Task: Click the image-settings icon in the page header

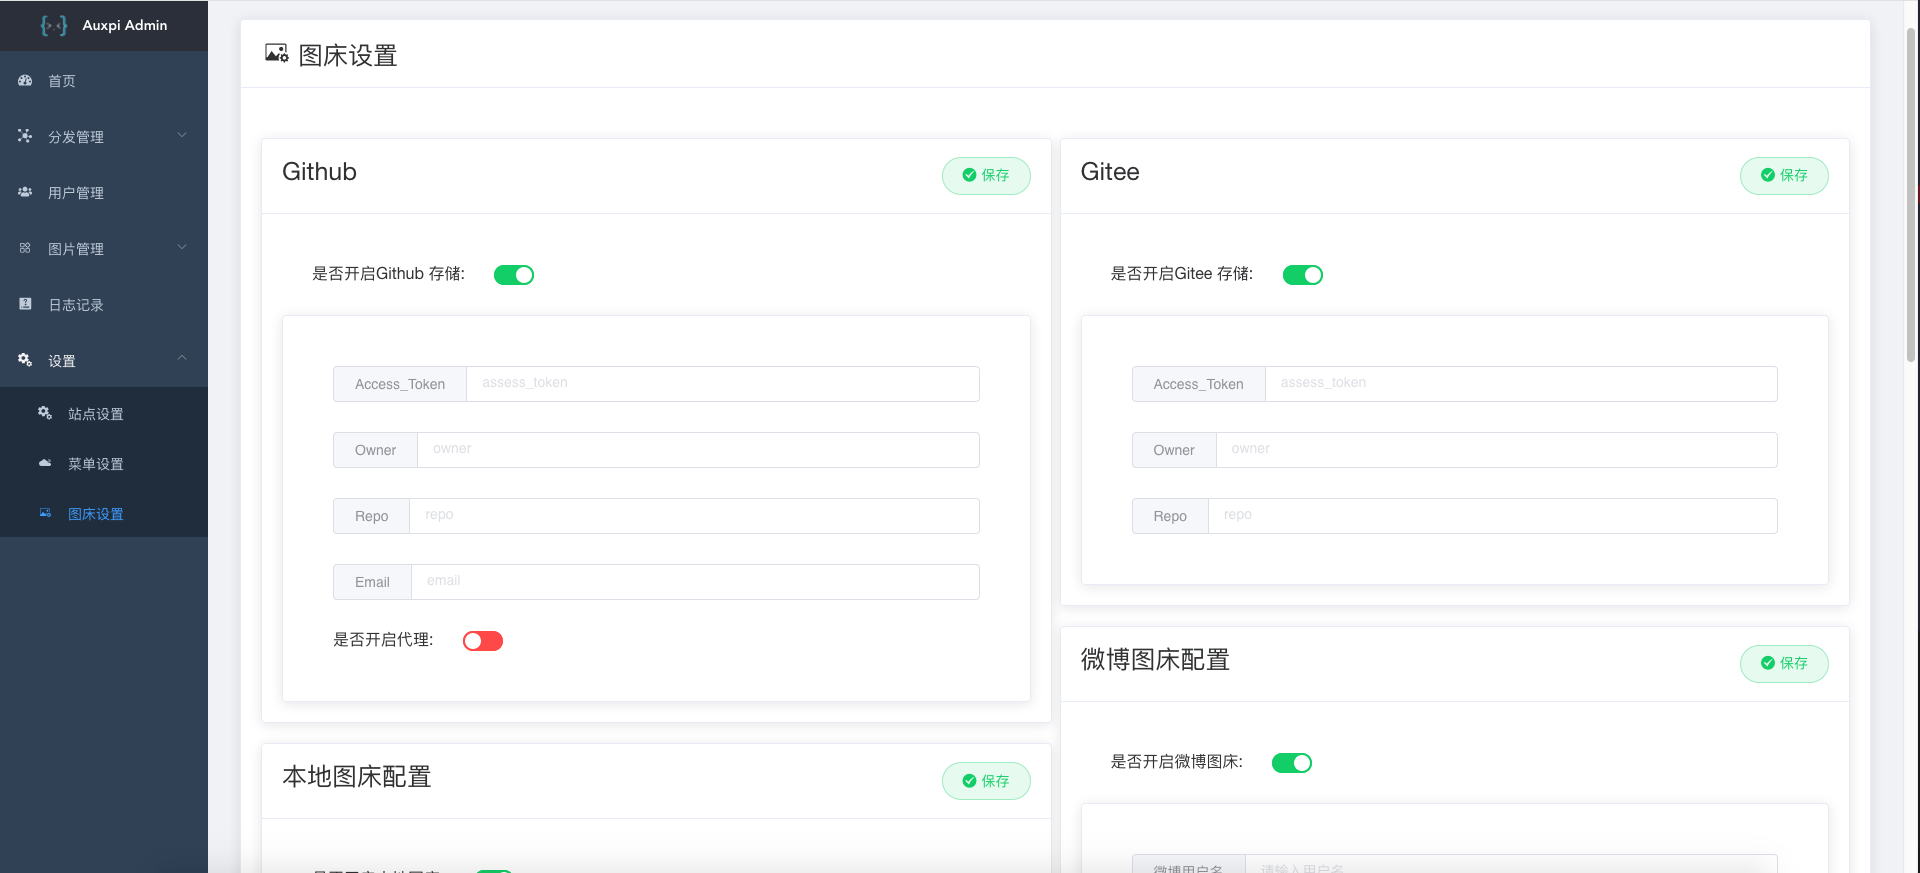Action: click(277, 53)
